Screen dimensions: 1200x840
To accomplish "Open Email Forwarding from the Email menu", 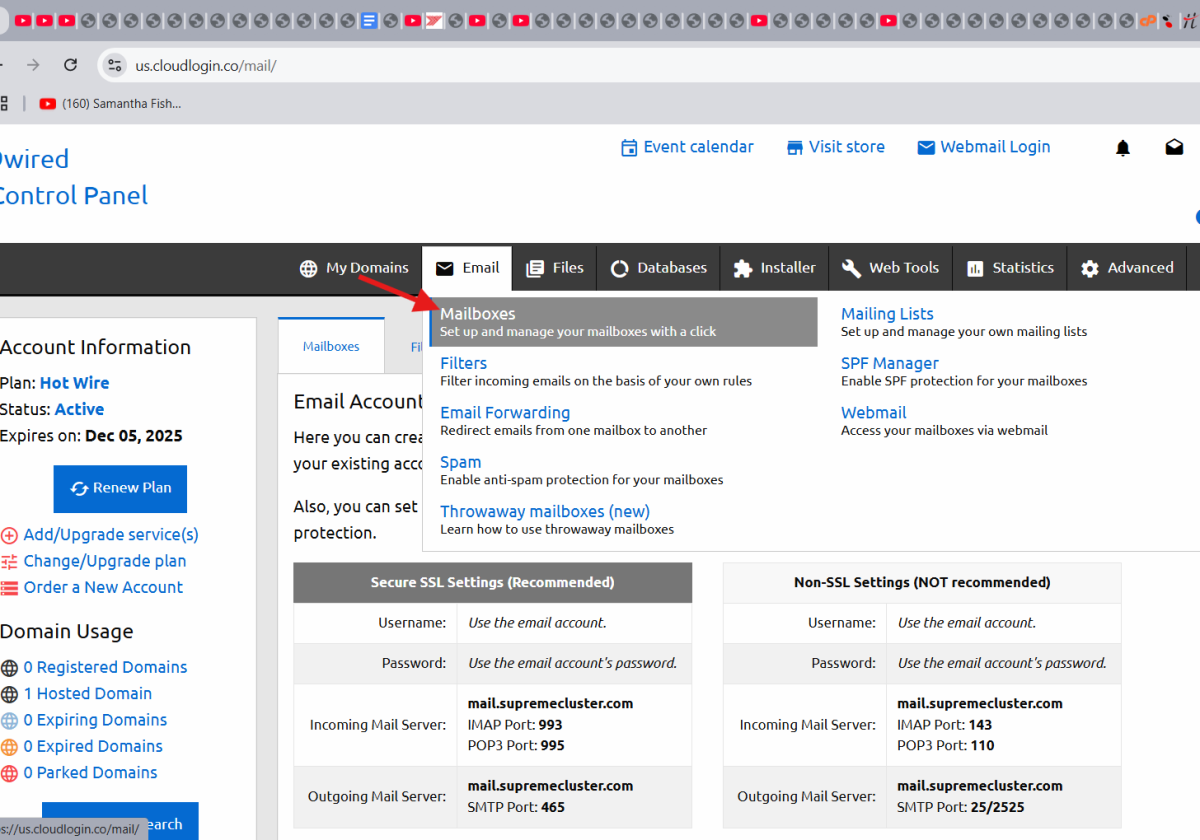I will [x=505, y=412].
